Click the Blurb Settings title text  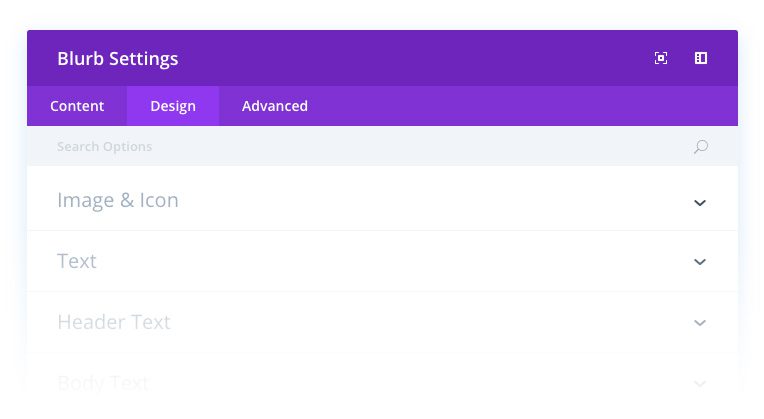pyautogui.click(x=118, y=58)
